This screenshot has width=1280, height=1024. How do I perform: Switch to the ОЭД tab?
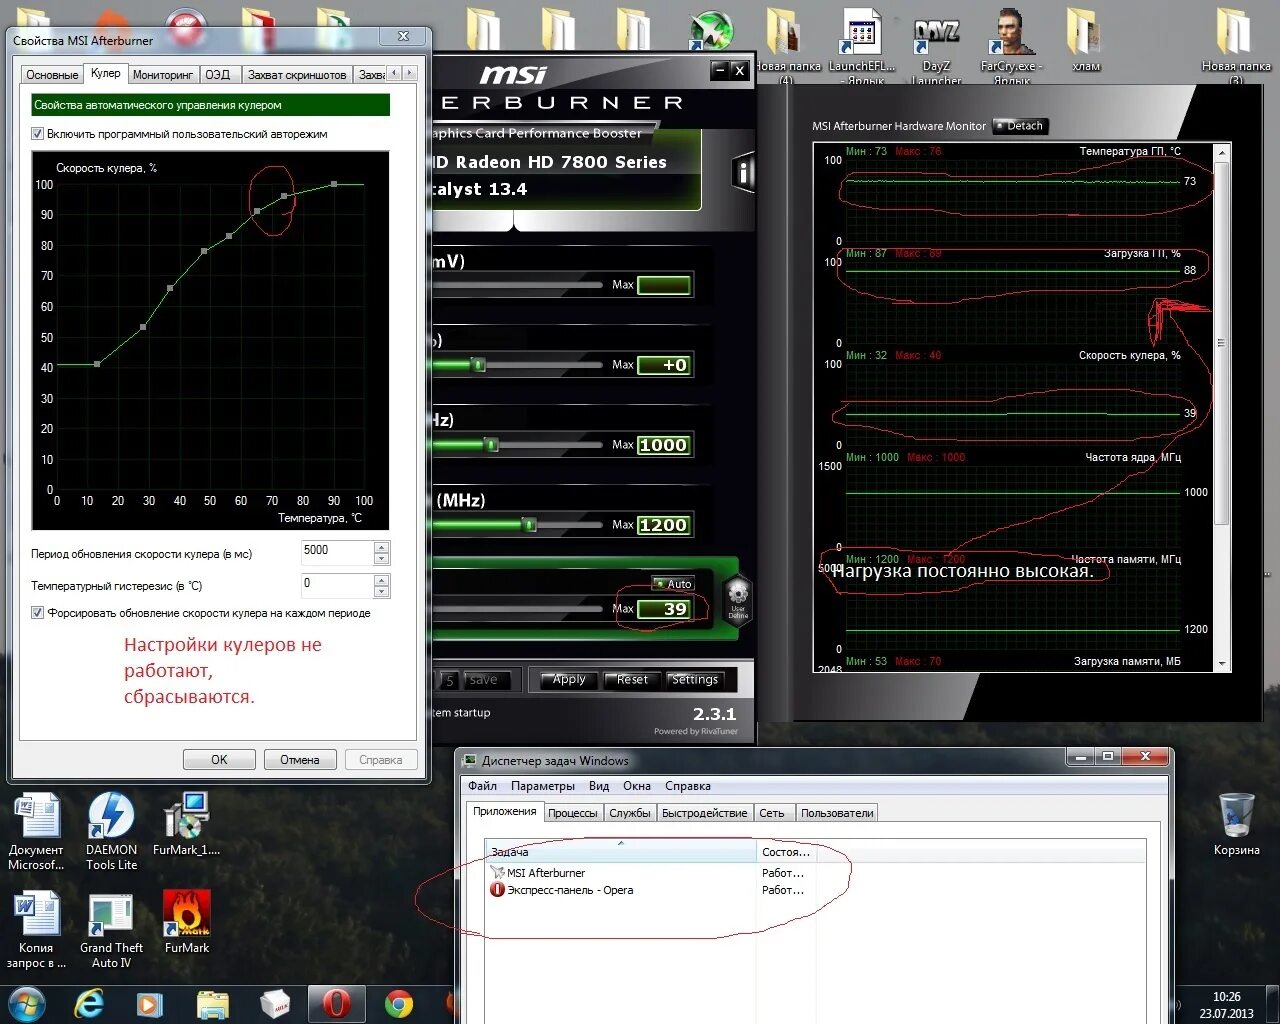(218, 75)
